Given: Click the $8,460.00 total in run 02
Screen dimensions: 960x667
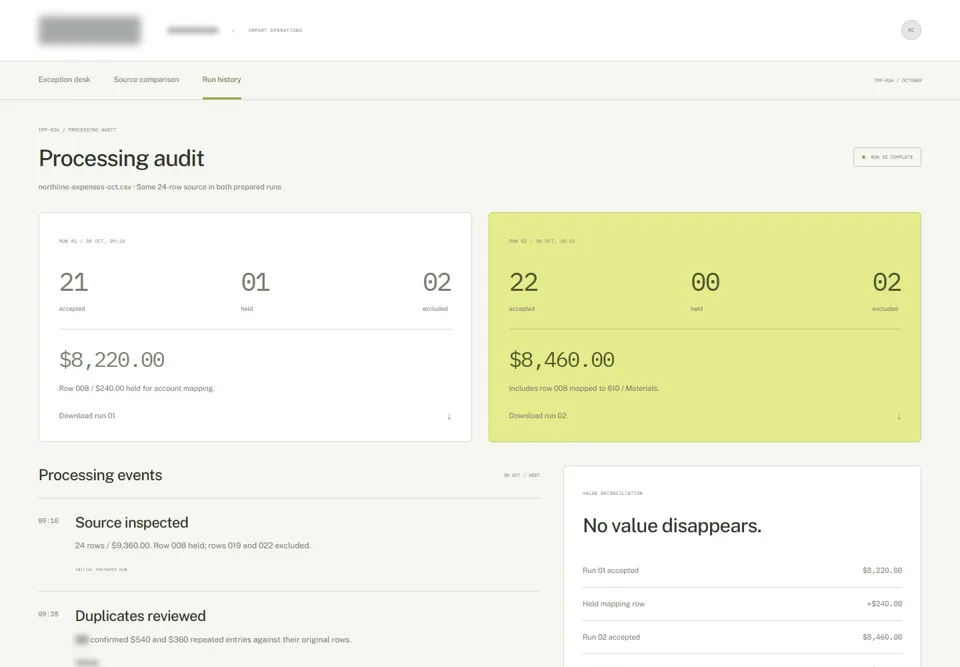Looking at the screenshot, I should click(x=561, y=360).
